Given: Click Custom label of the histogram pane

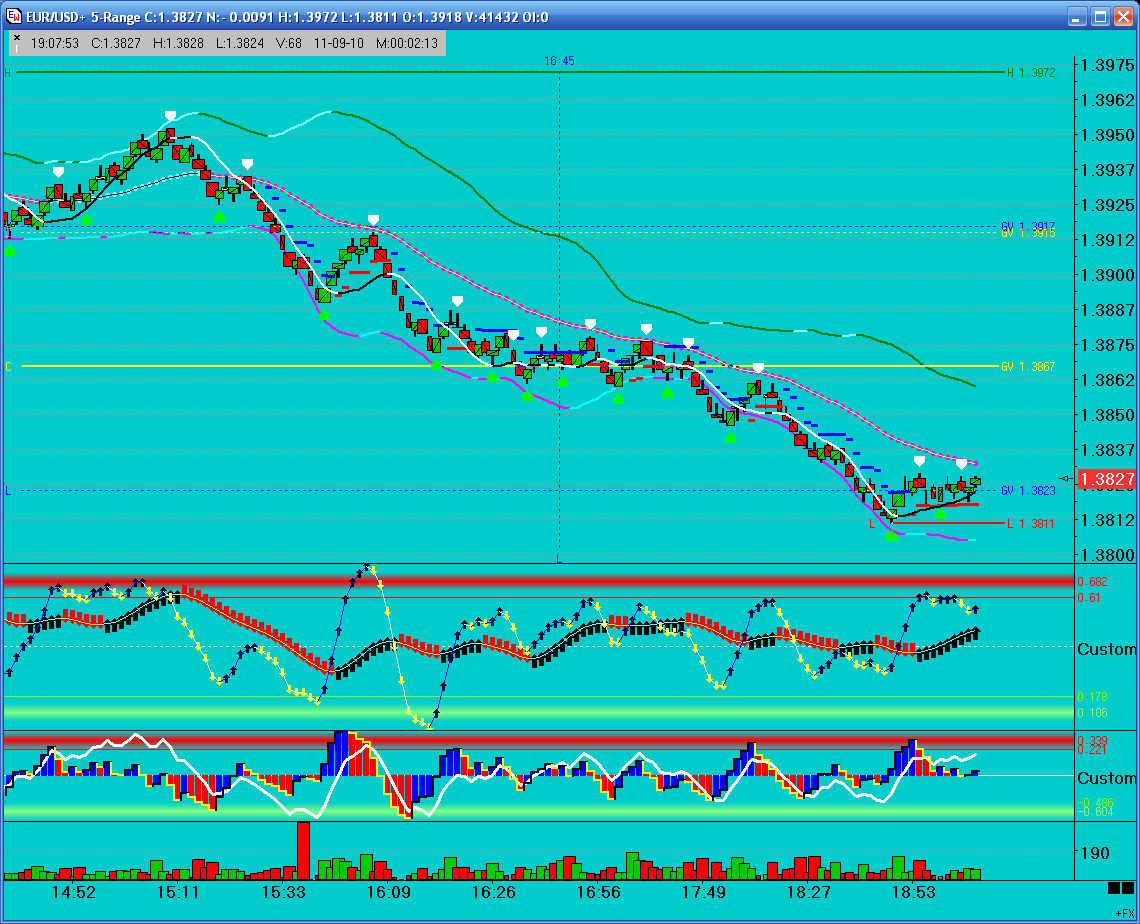Looking at the screenshot, I should pos(1107,779).
